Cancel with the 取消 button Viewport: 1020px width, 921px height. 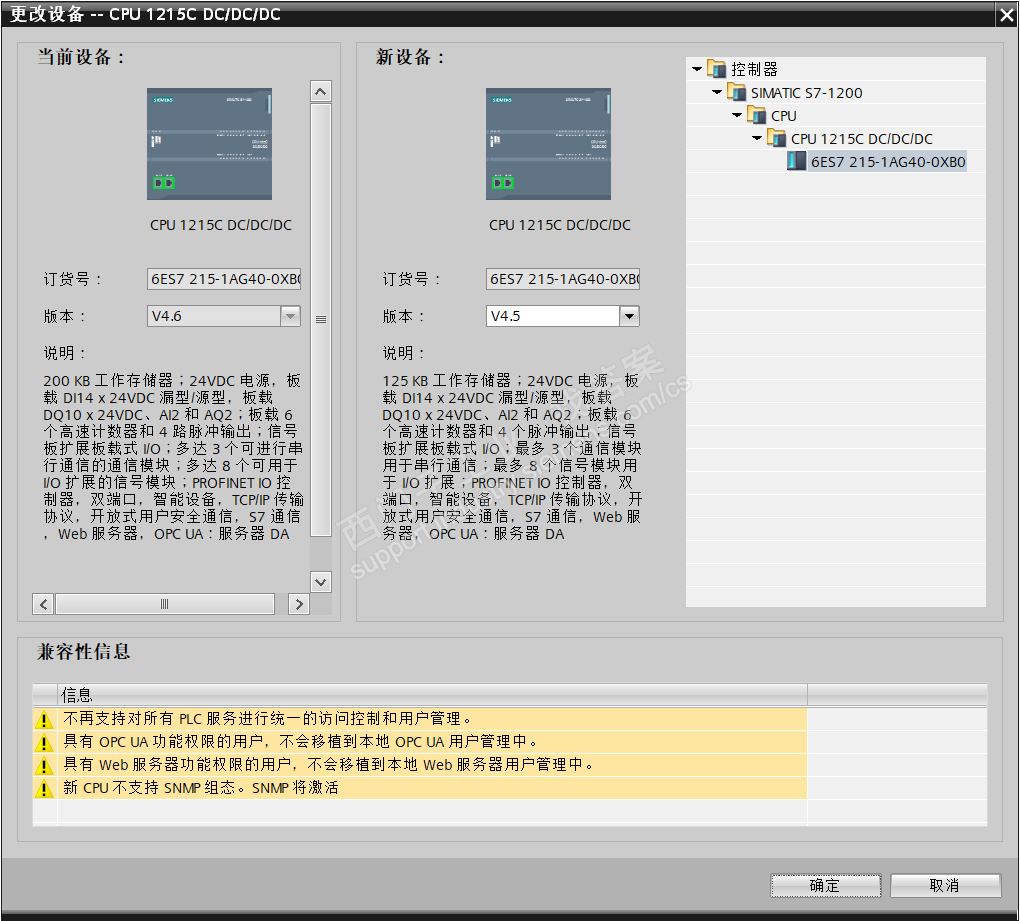(x=945, y=885)
